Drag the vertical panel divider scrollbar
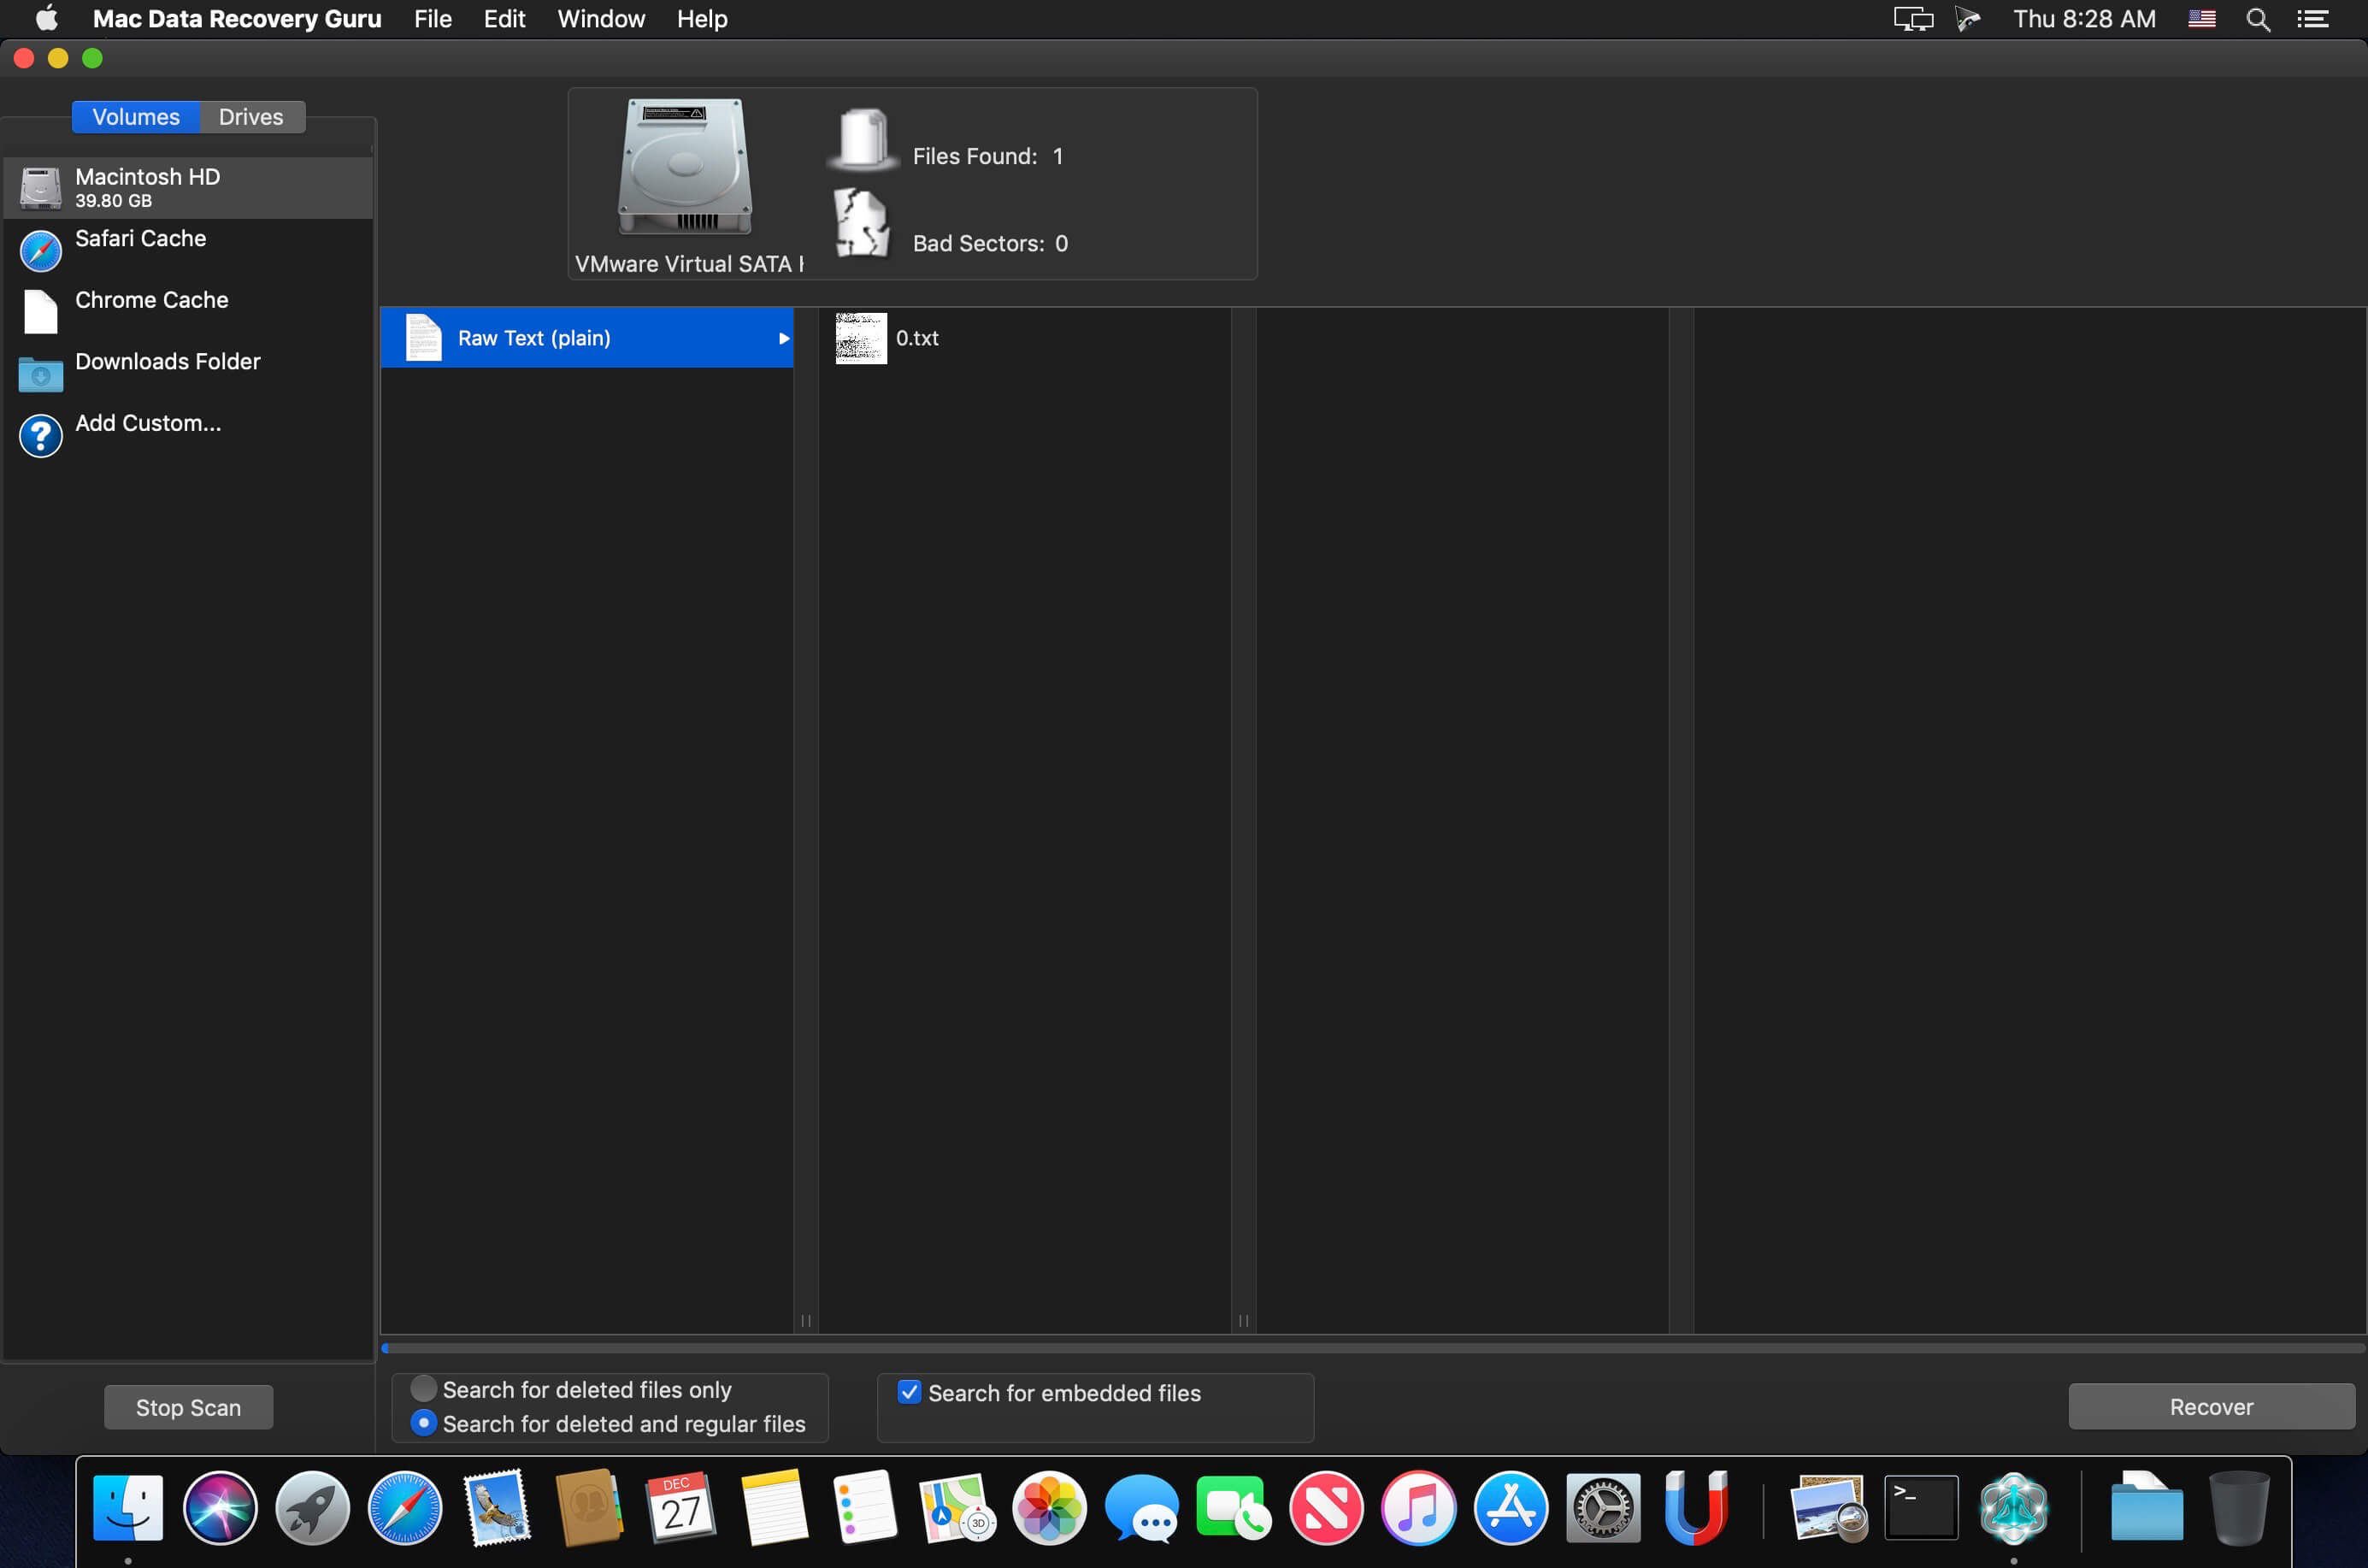The height and width of the screenshot is (1568, 2368). pyautogui.click(x=804, y=1317)
